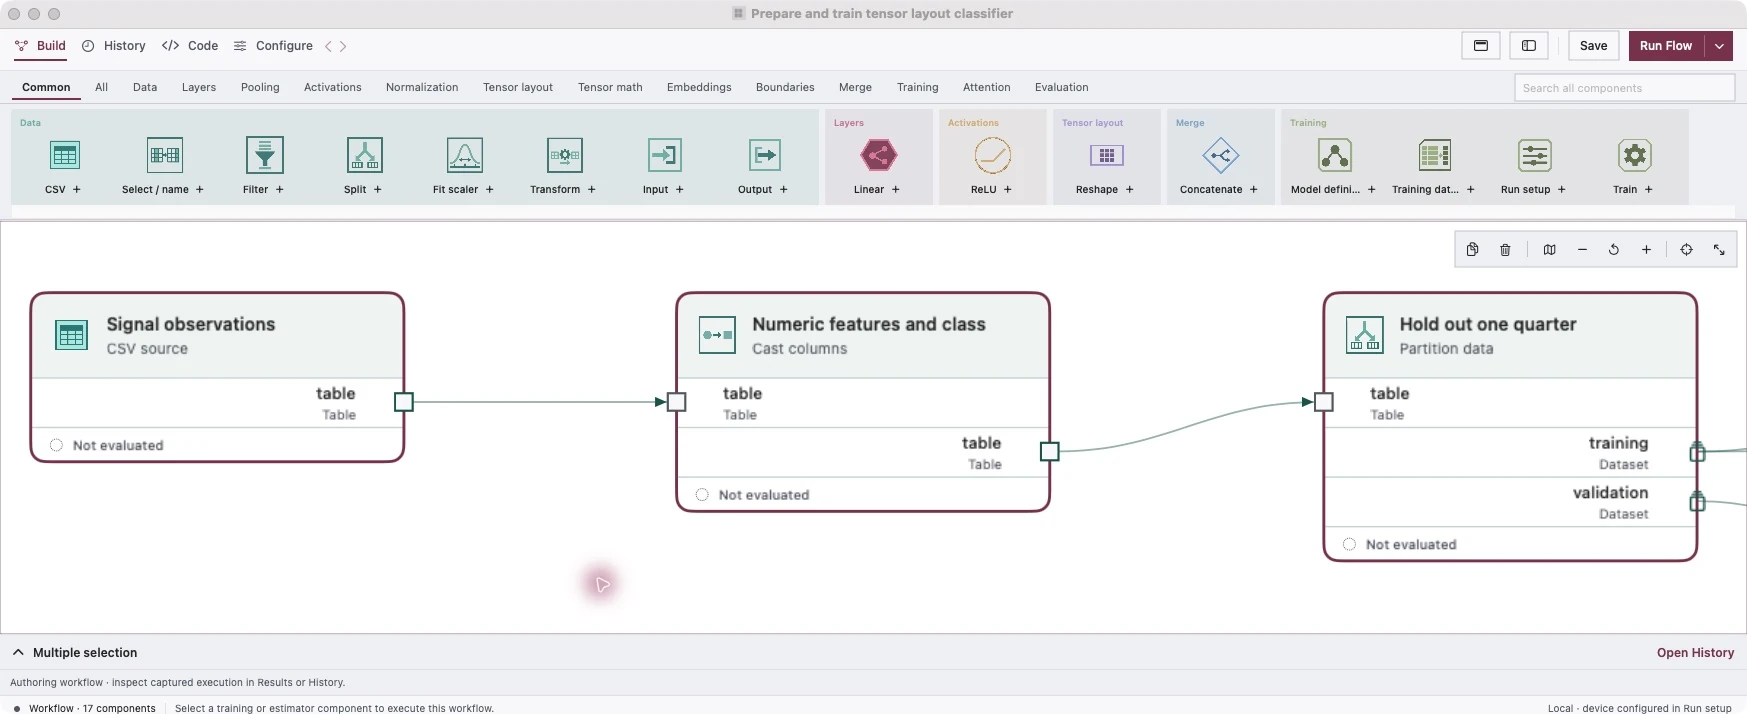Pick the ReLU activation icon
The image size is (1747, 714).
click(992, 156)
